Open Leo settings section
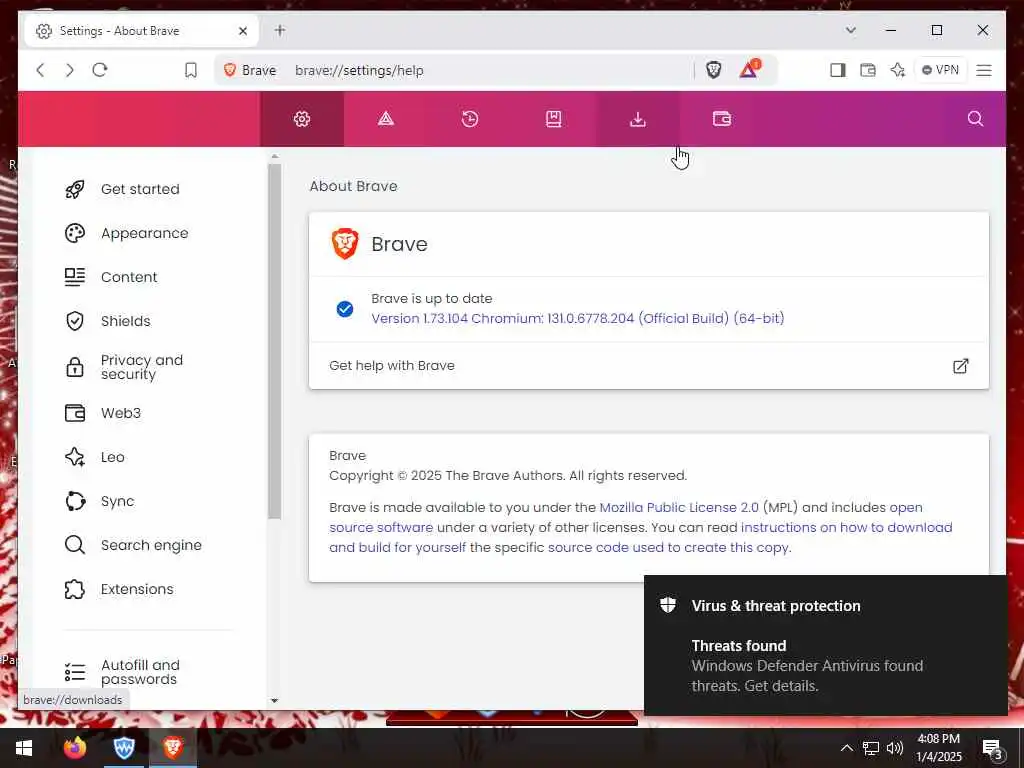This screenshot has height=768, width=1024. coord(112,457)
